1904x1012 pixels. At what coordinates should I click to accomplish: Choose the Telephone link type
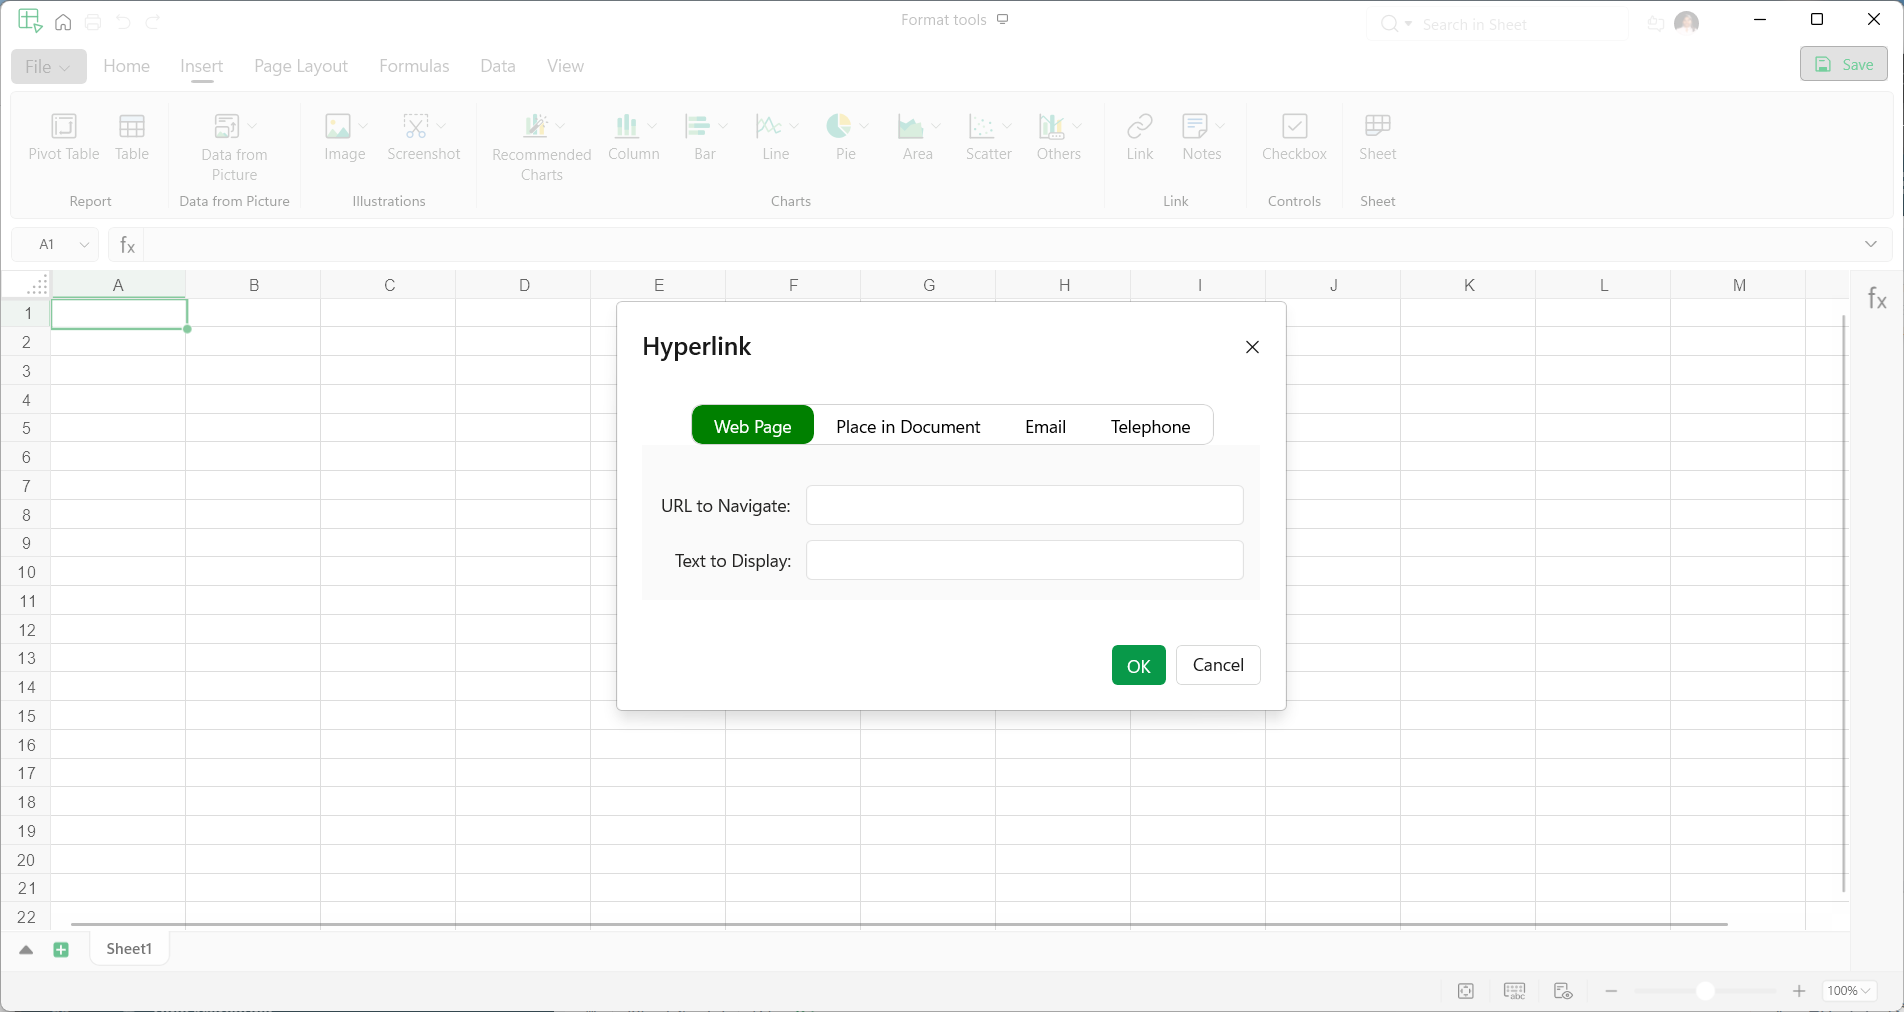click(1150, 426)
